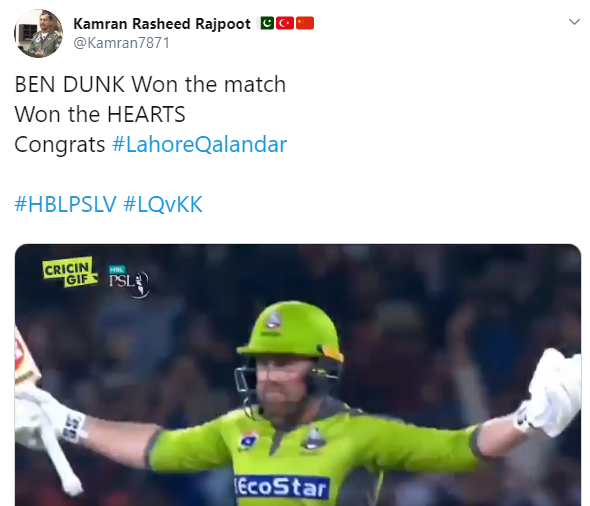This screenshot has height=506, width=590.
Task: Open the #LahoreQalandar hashtag
Action: click(199, 144)
